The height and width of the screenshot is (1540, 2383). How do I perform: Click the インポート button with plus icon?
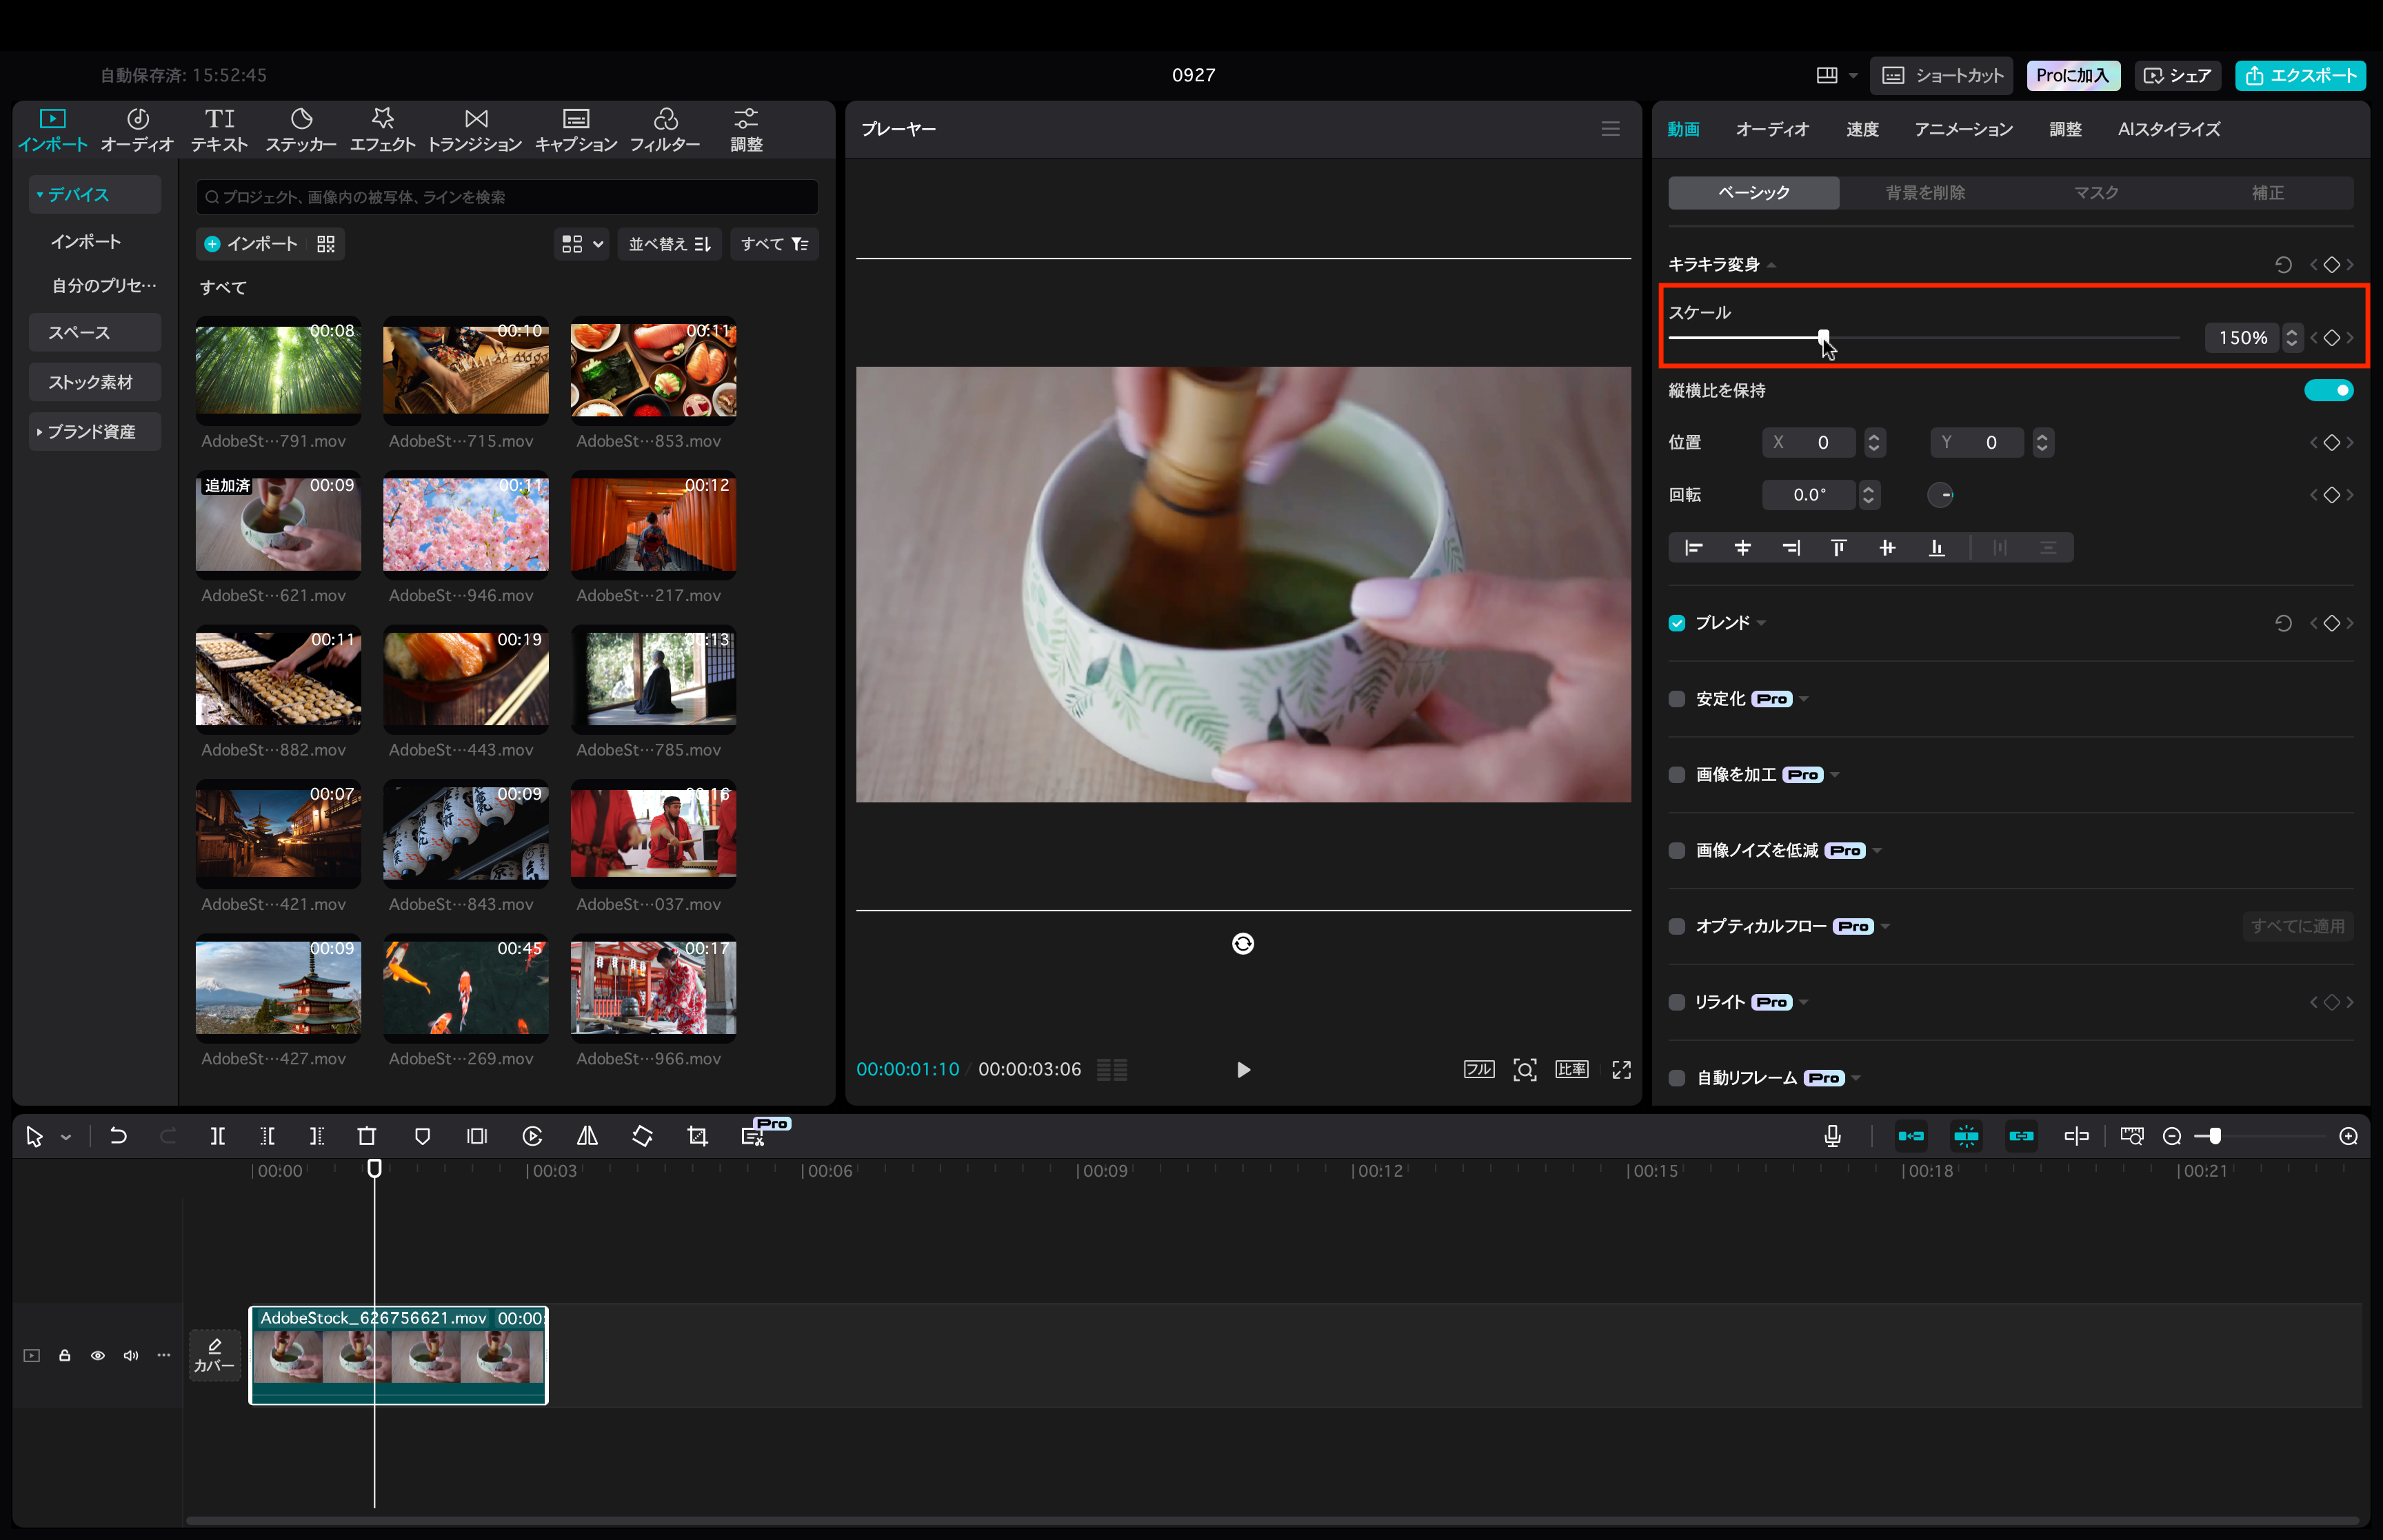click(251, 244)
